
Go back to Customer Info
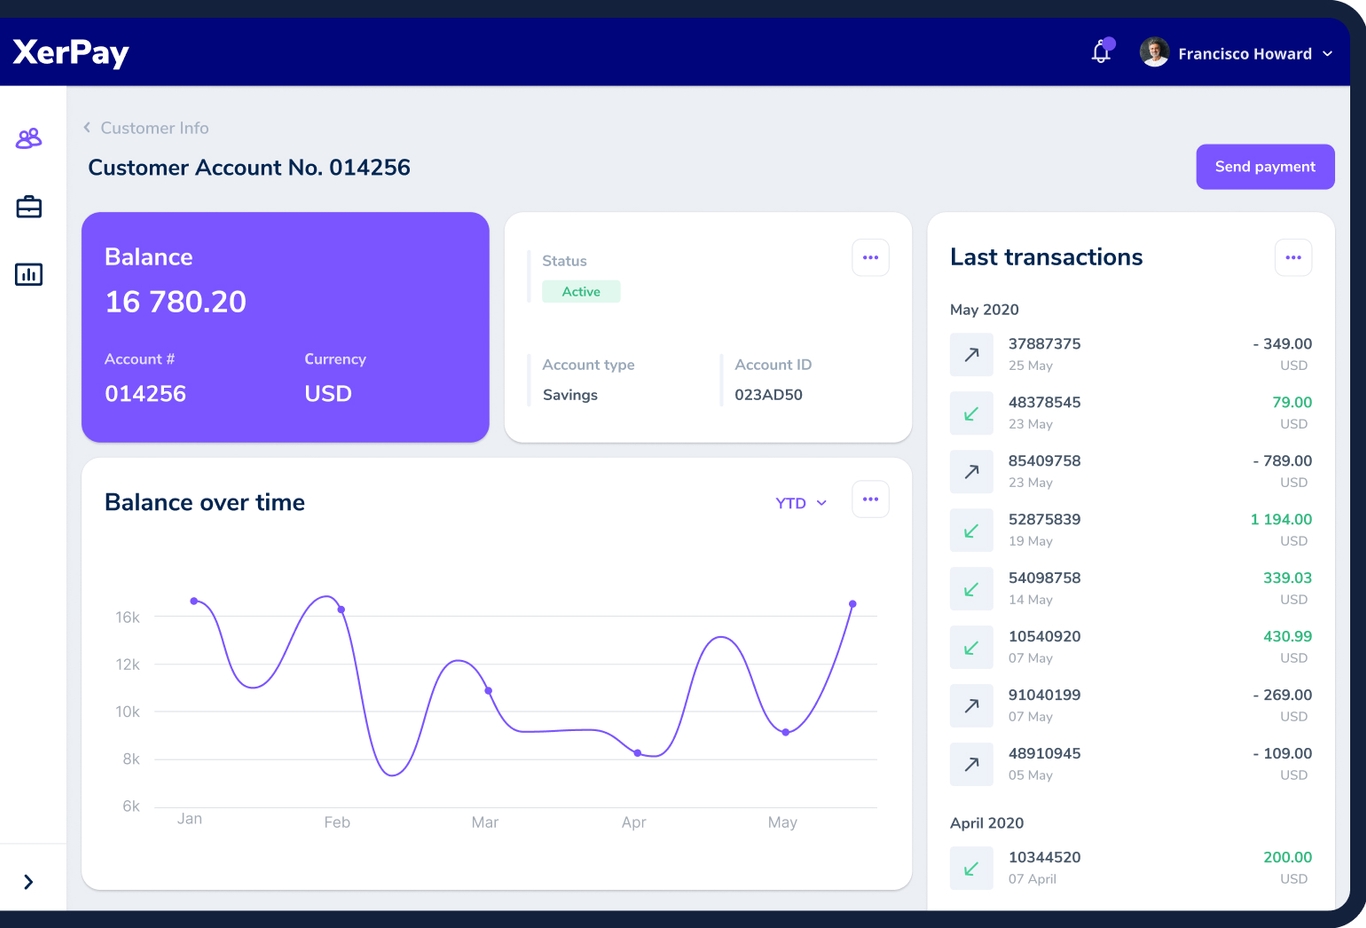(146, 128)
